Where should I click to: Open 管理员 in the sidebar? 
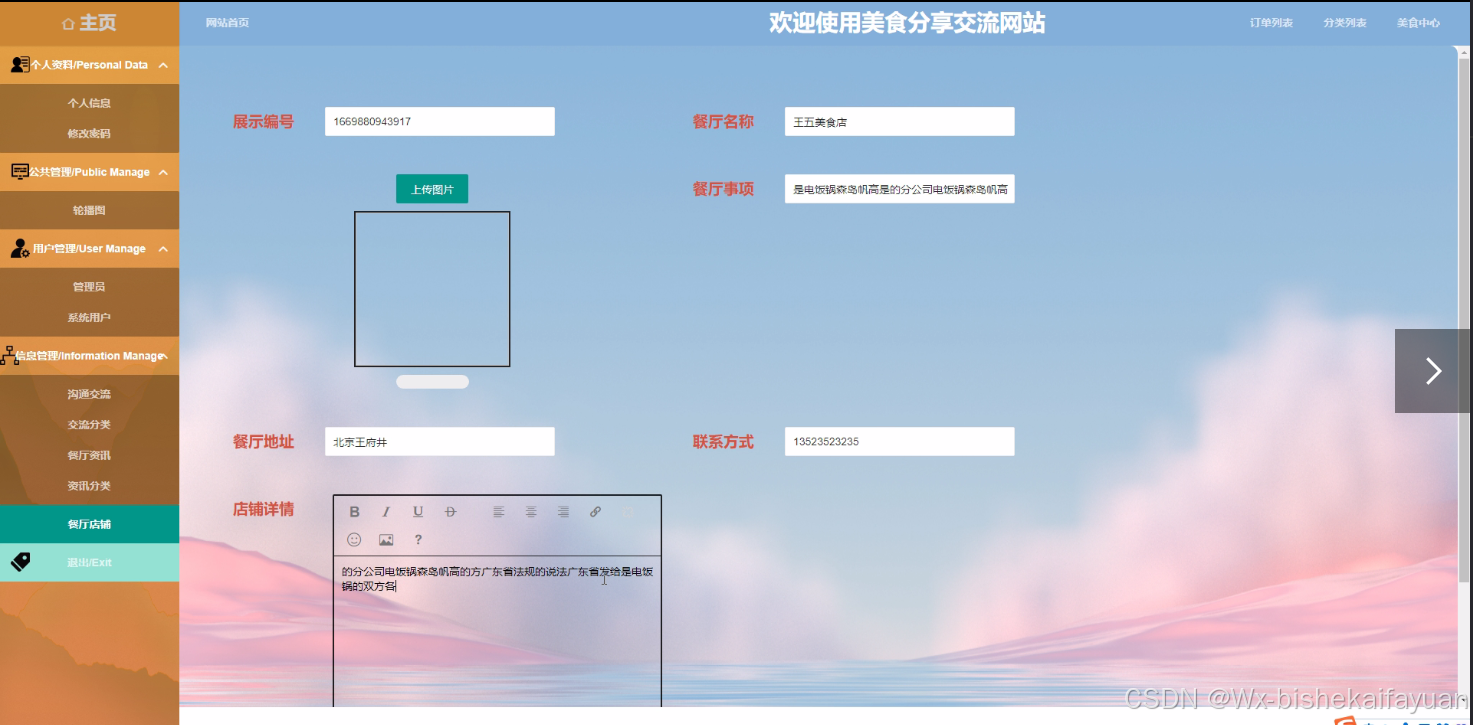click(89, 287)
